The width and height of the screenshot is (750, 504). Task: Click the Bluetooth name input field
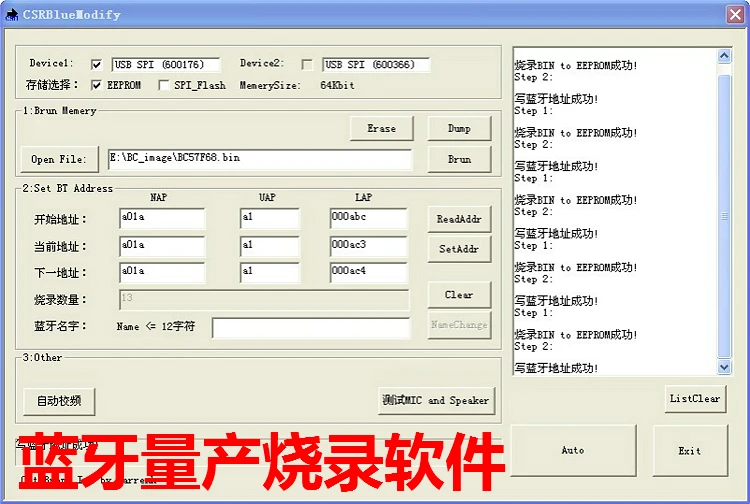click(311, 328)
